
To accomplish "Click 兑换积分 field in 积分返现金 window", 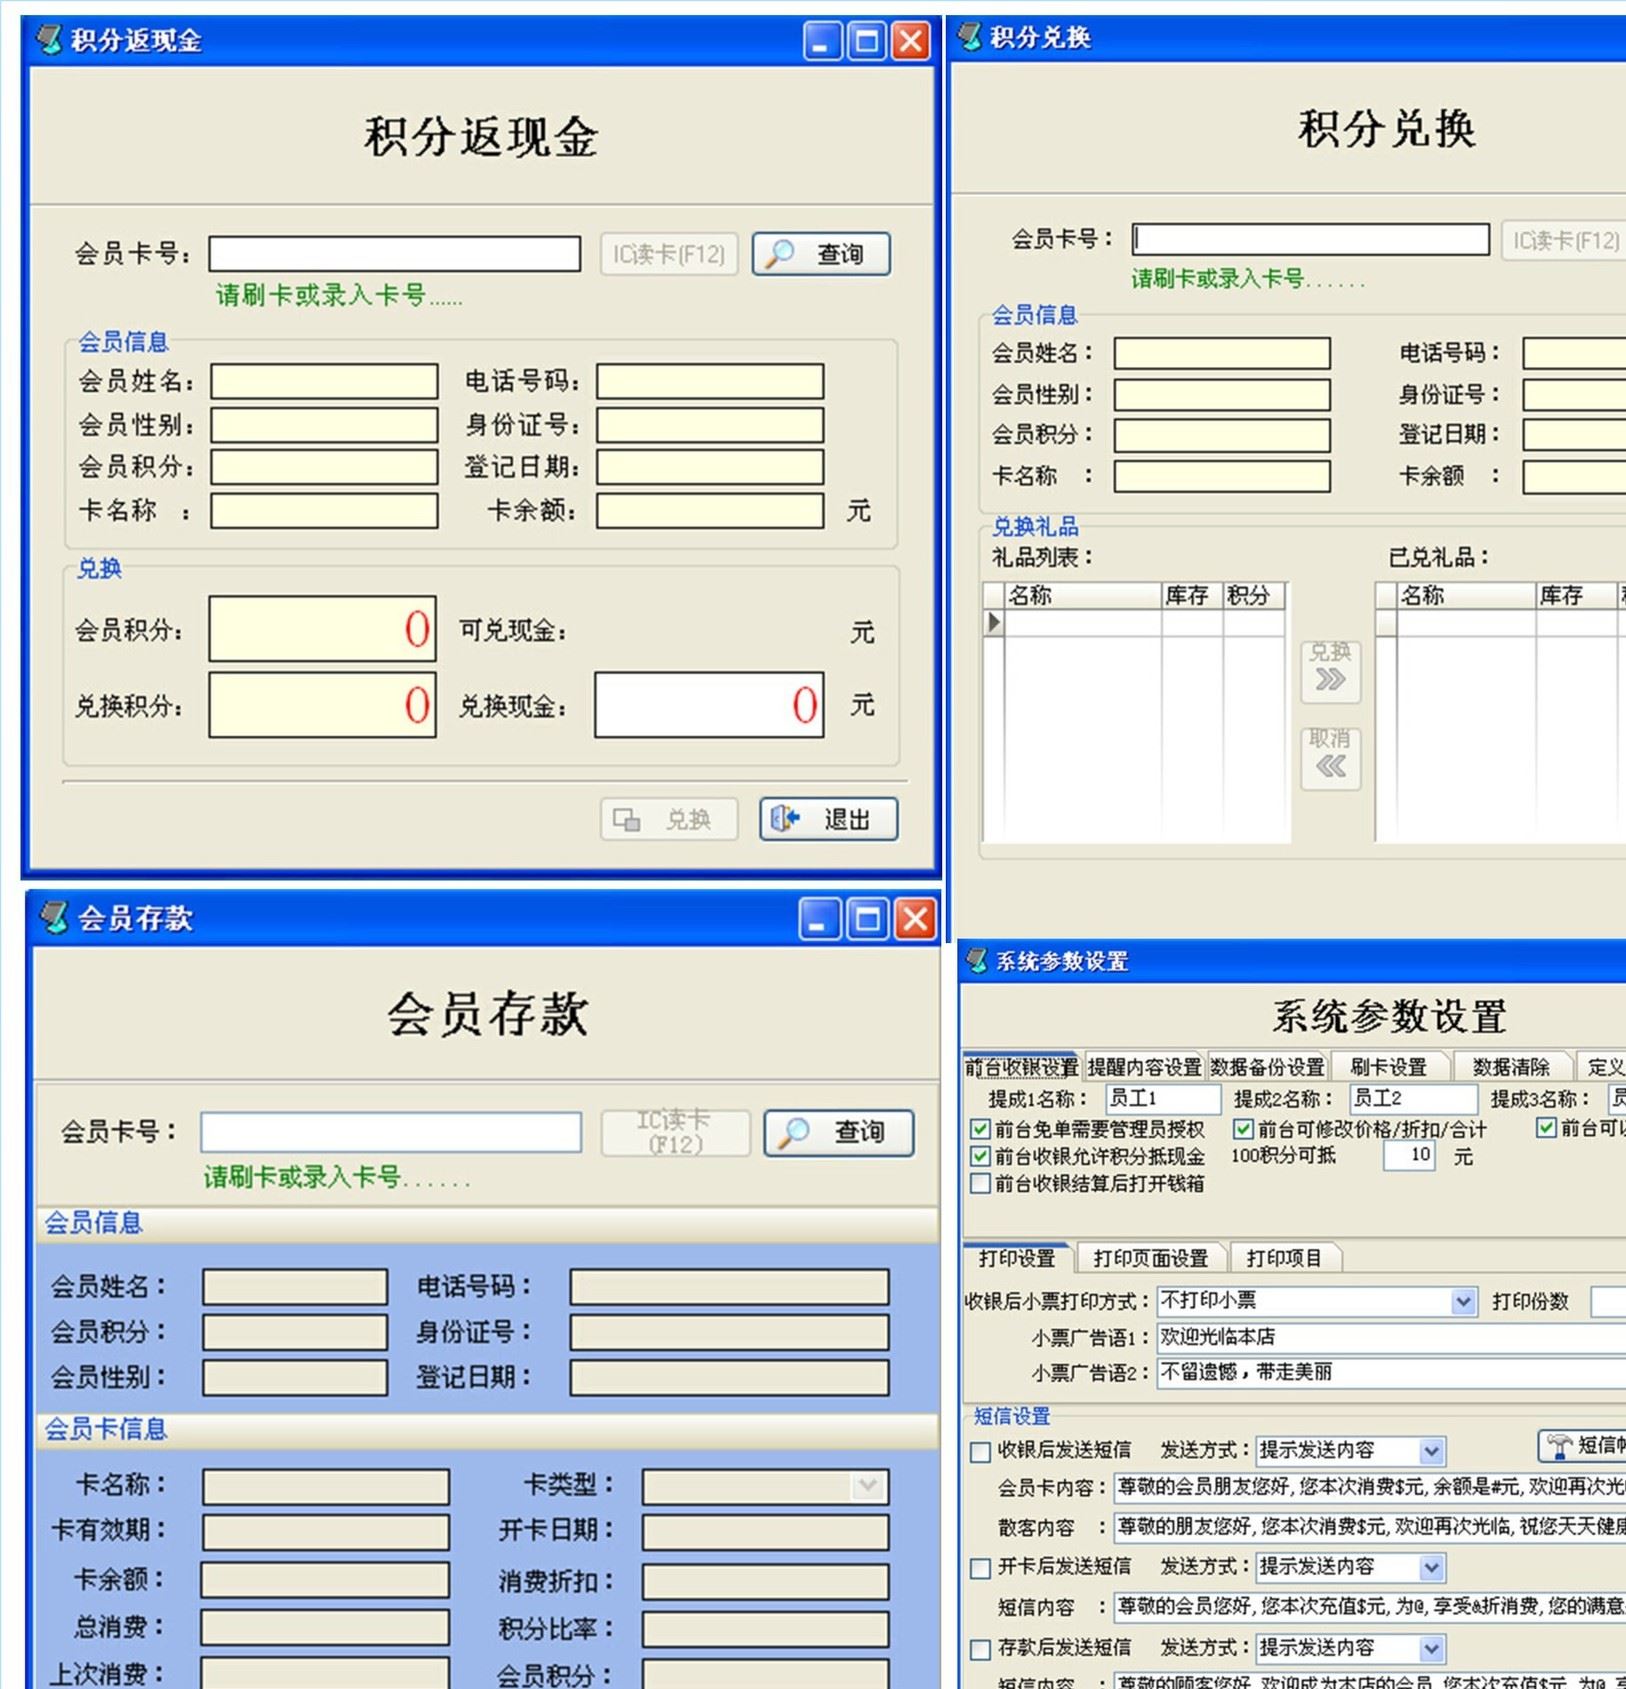I will [323, 705].
